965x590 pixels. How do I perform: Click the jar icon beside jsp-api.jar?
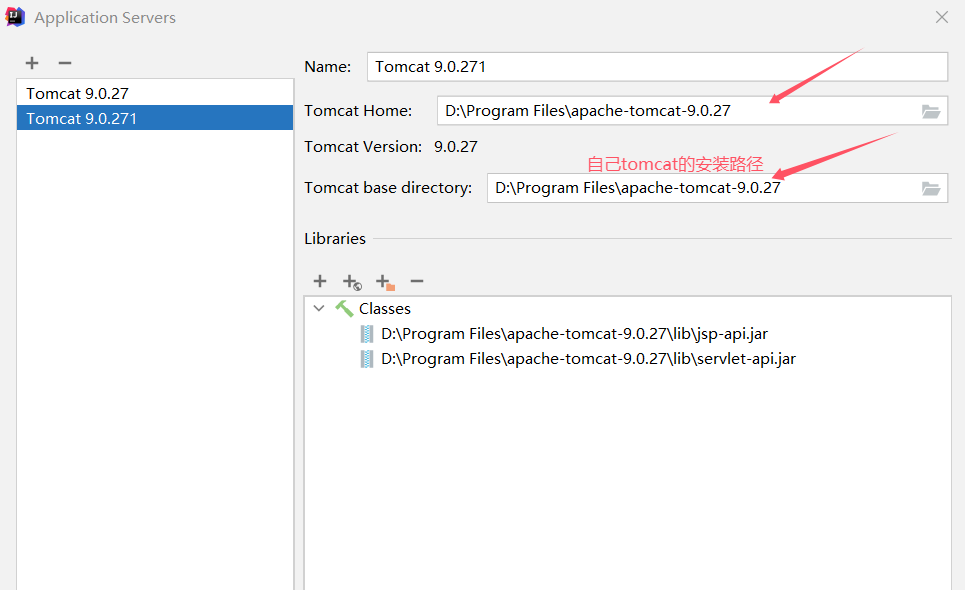pyautogui.click(x=367, y=334)
